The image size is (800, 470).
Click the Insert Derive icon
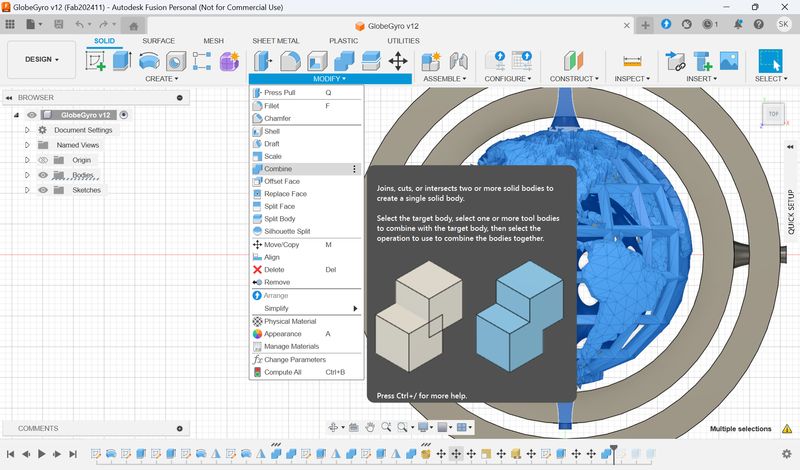tap(676, 61)
